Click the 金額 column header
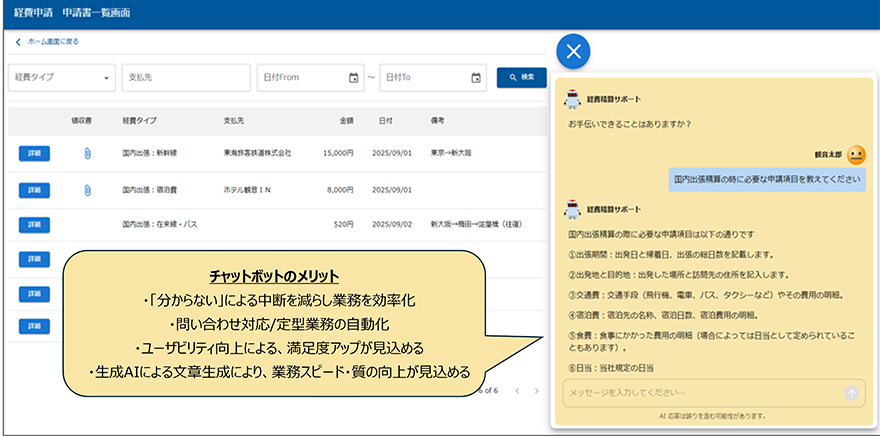 pyautogui.click(x=346, y=121)
